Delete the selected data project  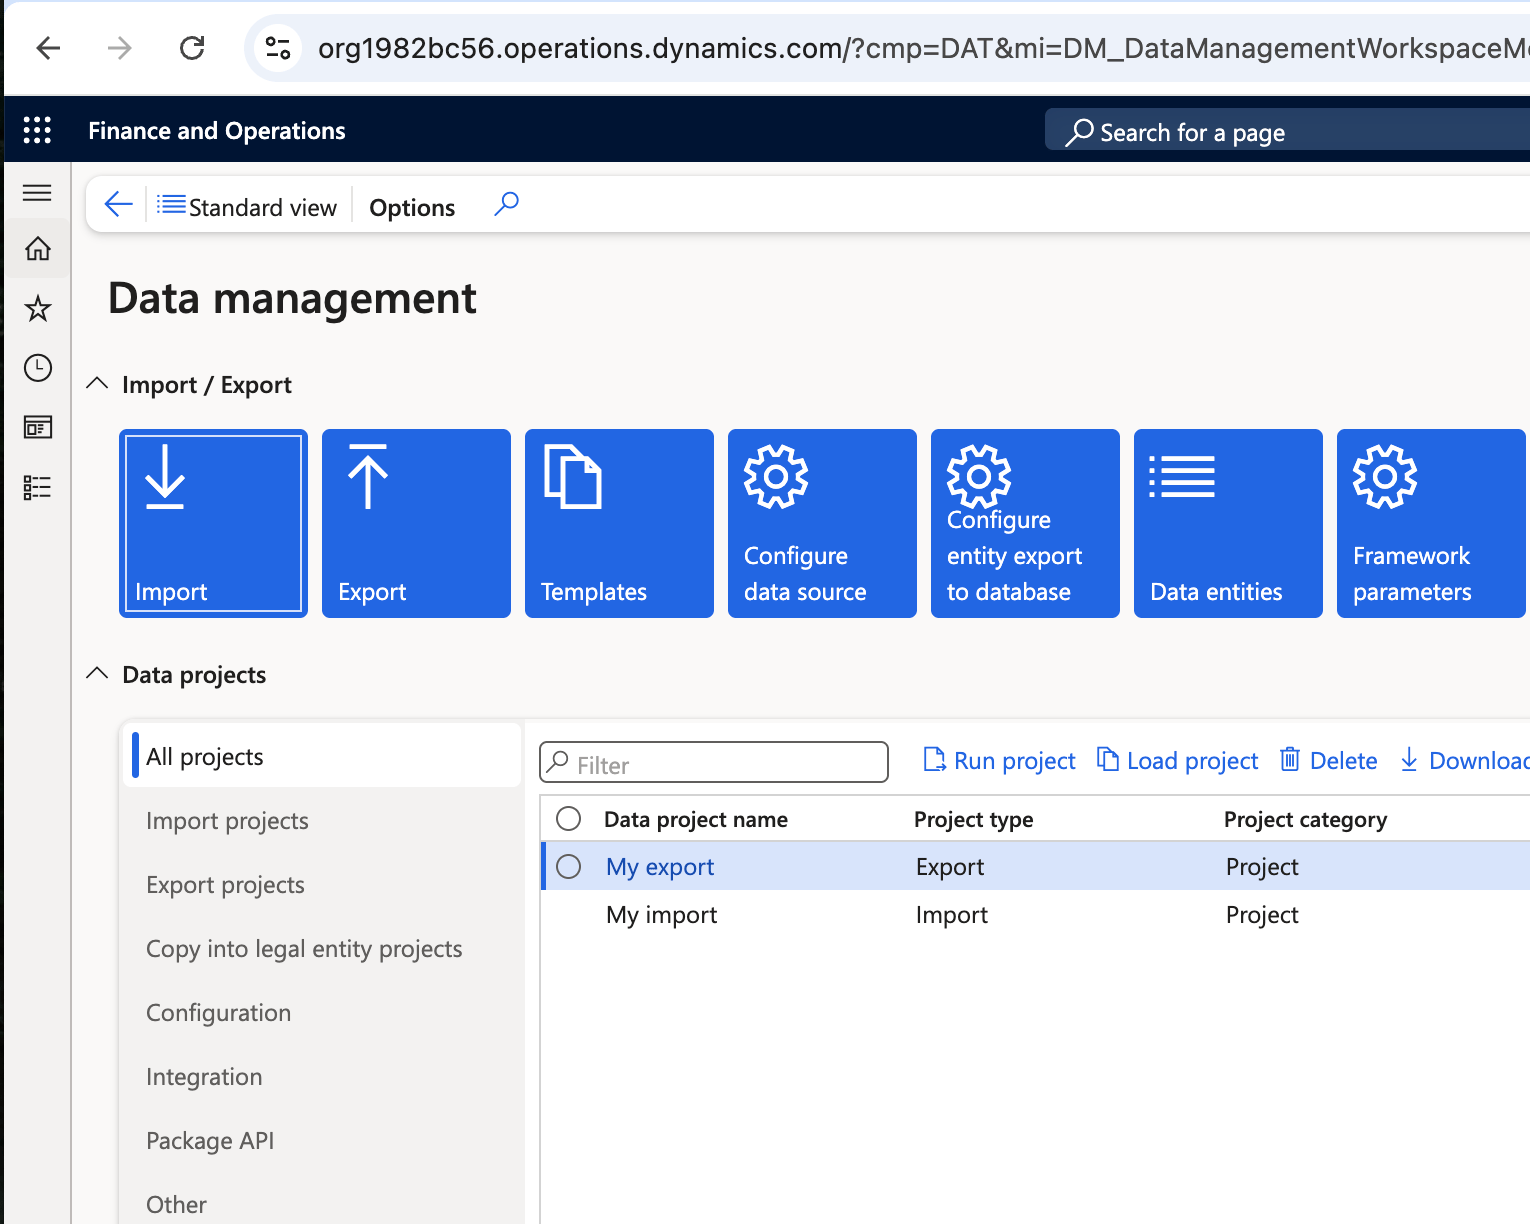click(1328, 761)
